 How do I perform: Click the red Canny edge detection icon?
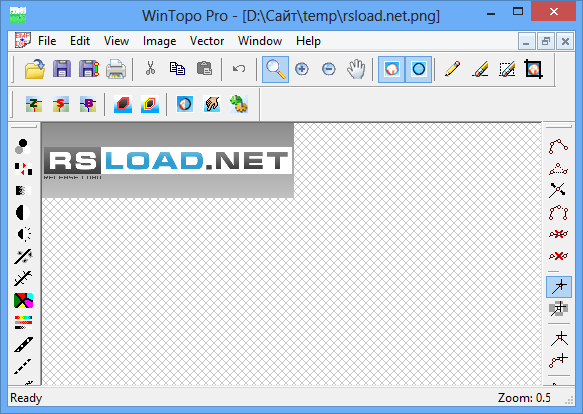pyautogui.click(x=123, y=104)
